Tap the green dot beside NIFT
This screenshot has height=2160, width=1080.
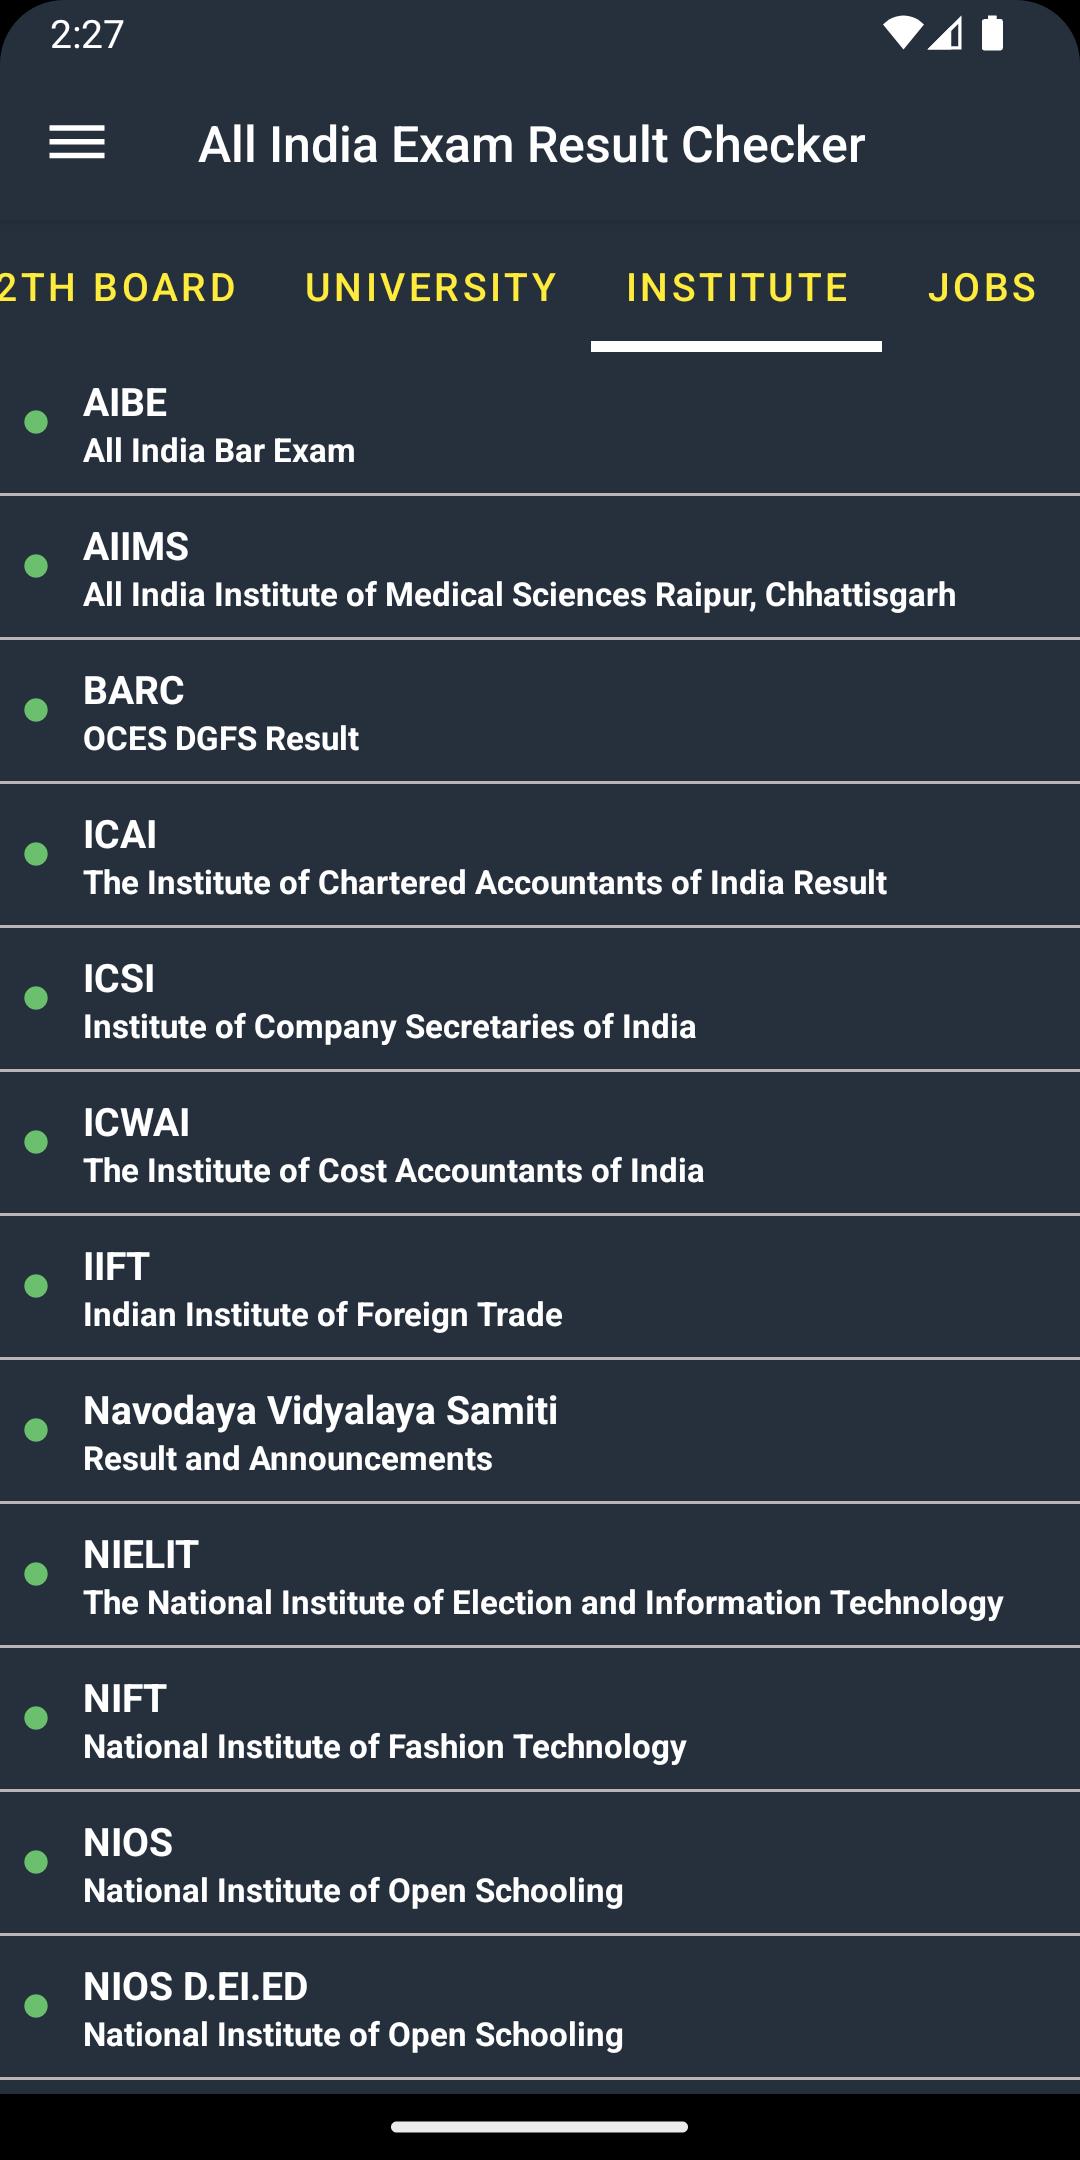point(36,1718)
